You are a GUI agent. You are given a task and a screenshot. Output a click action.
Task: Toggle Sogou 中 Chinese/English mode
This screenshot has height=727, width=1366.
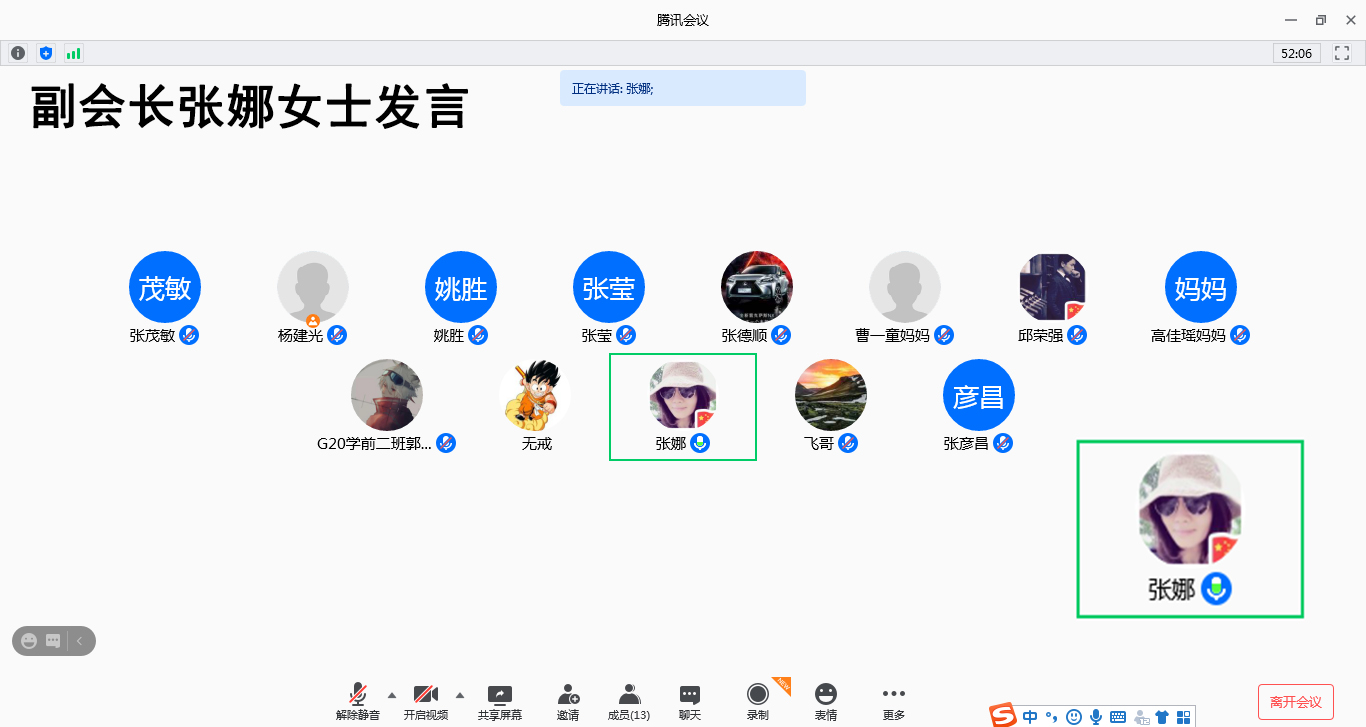(1030, 716)
